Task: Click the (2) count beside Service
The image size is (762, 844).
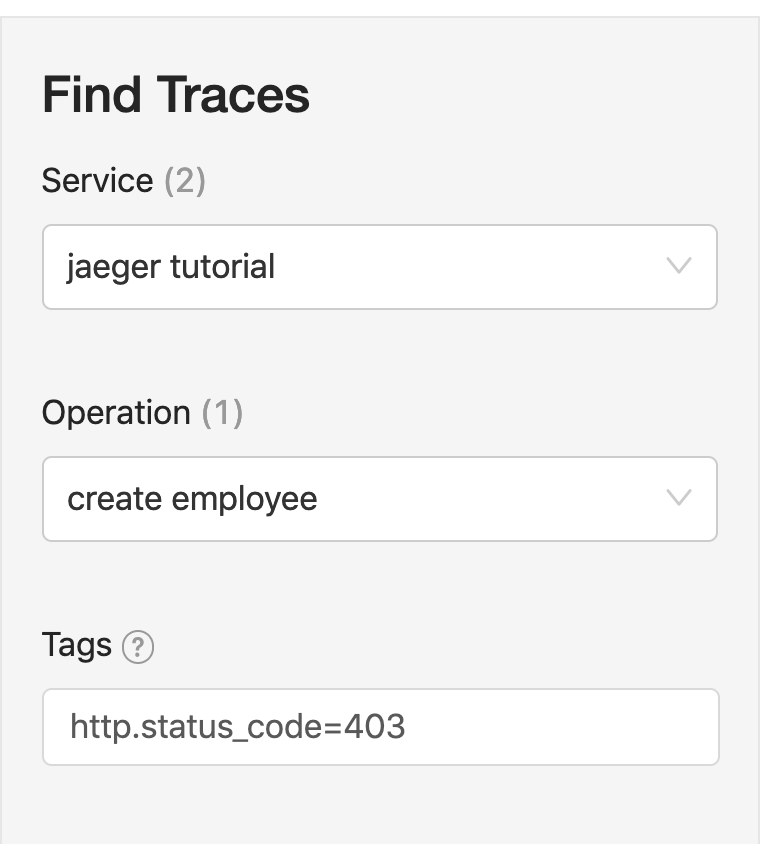Action: (185, 181)
